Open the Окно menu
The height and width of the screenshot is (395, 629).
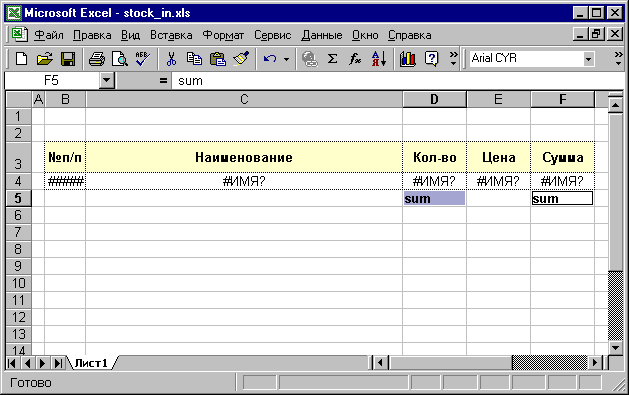(365, 35)
